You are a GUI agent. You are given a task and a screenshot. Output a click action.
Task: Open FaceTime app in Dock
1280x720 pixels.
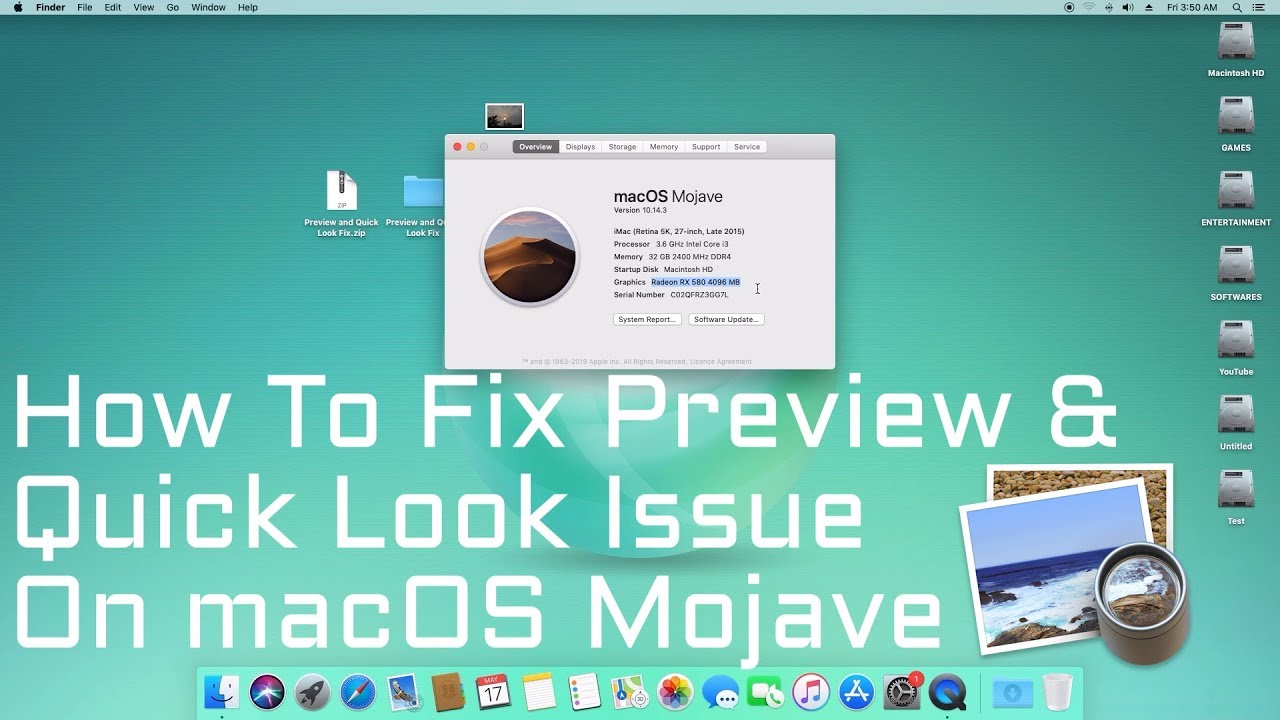pyautogui.click(x=765, y=692)
